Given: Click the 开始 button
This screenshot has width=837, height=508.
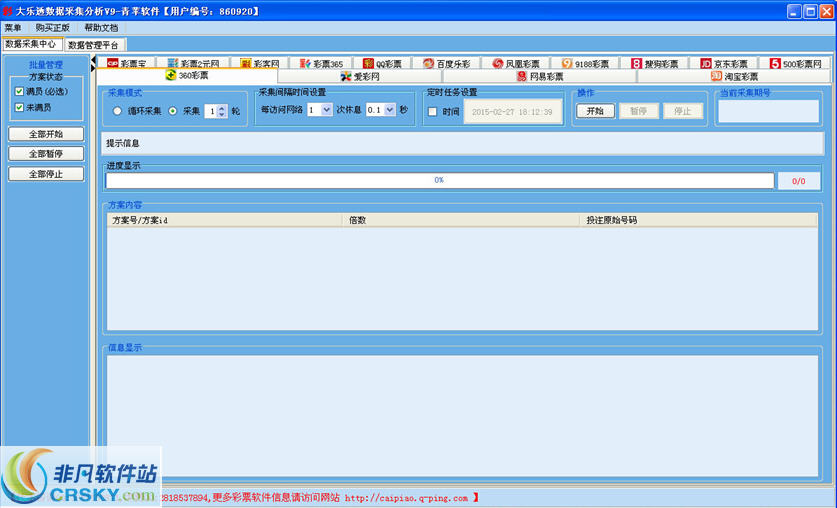Looking at the screenshot, I should click(595, 111).
